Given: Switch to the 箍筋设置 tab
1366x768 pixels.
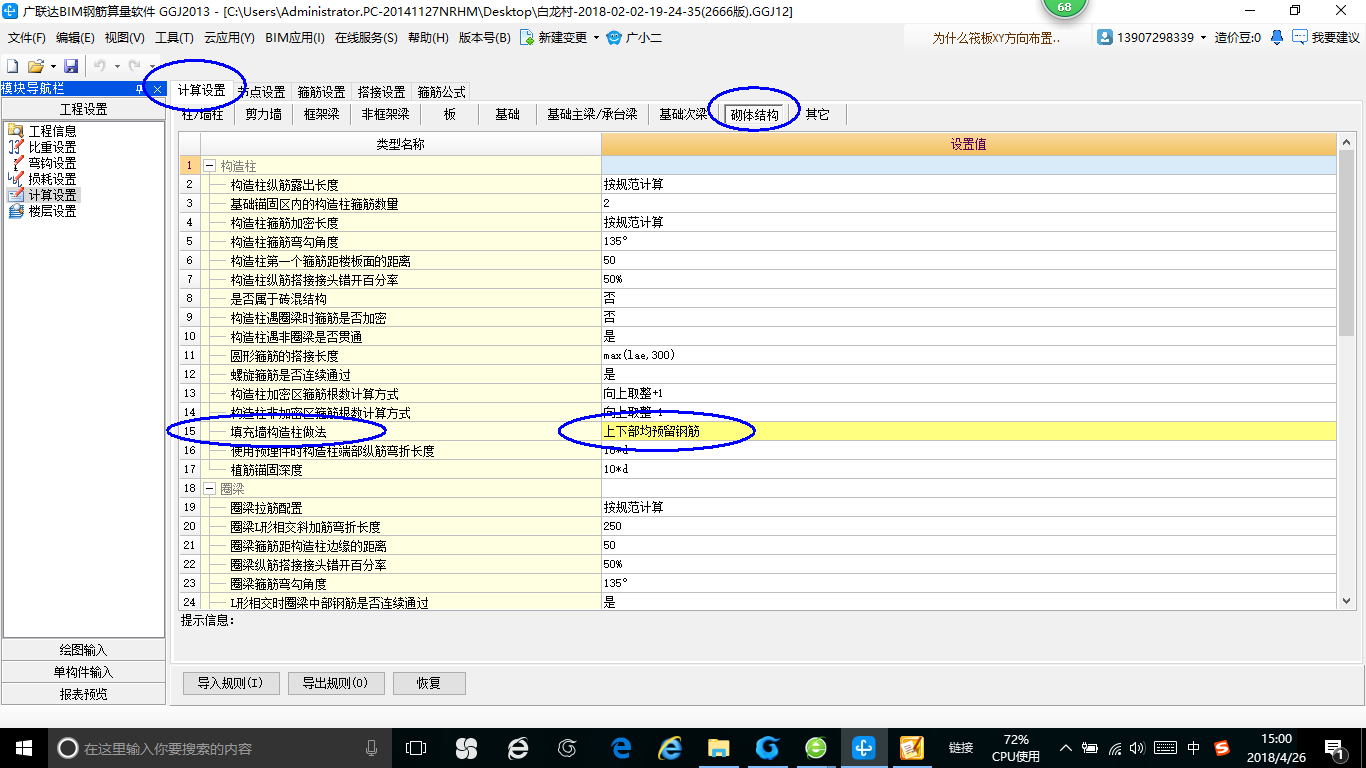Looking at the screenshot, I should click(x=321, y=91).
